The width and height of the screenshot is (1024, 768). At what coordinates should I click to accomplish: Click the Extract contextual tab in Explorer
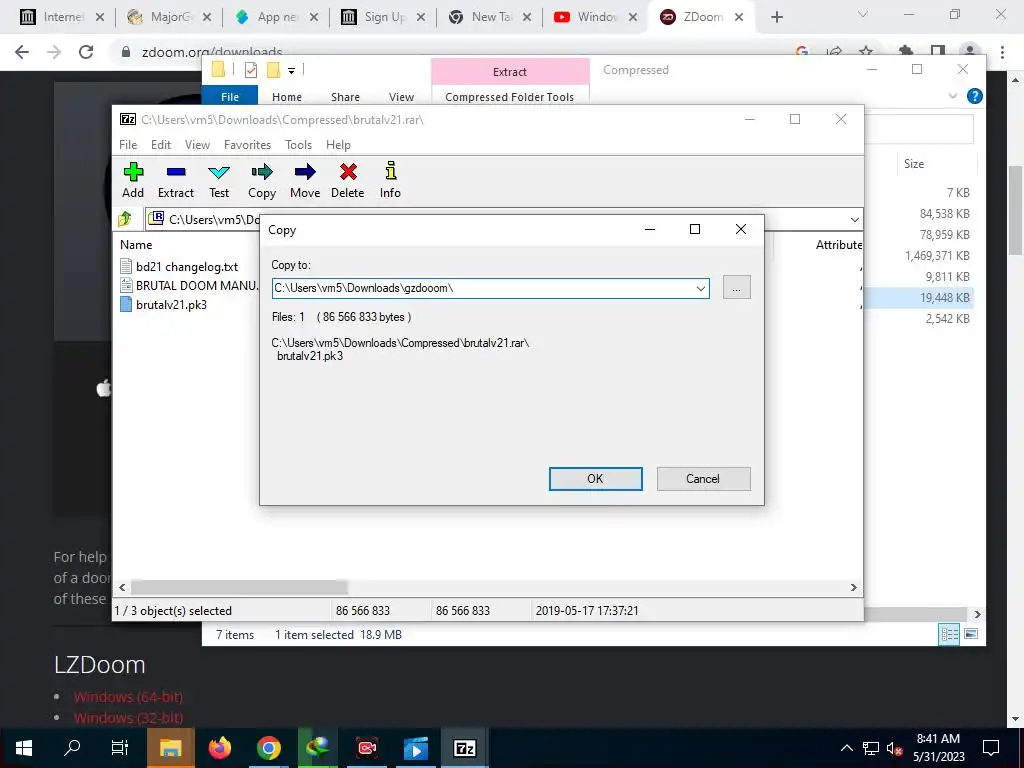[509, 72]
